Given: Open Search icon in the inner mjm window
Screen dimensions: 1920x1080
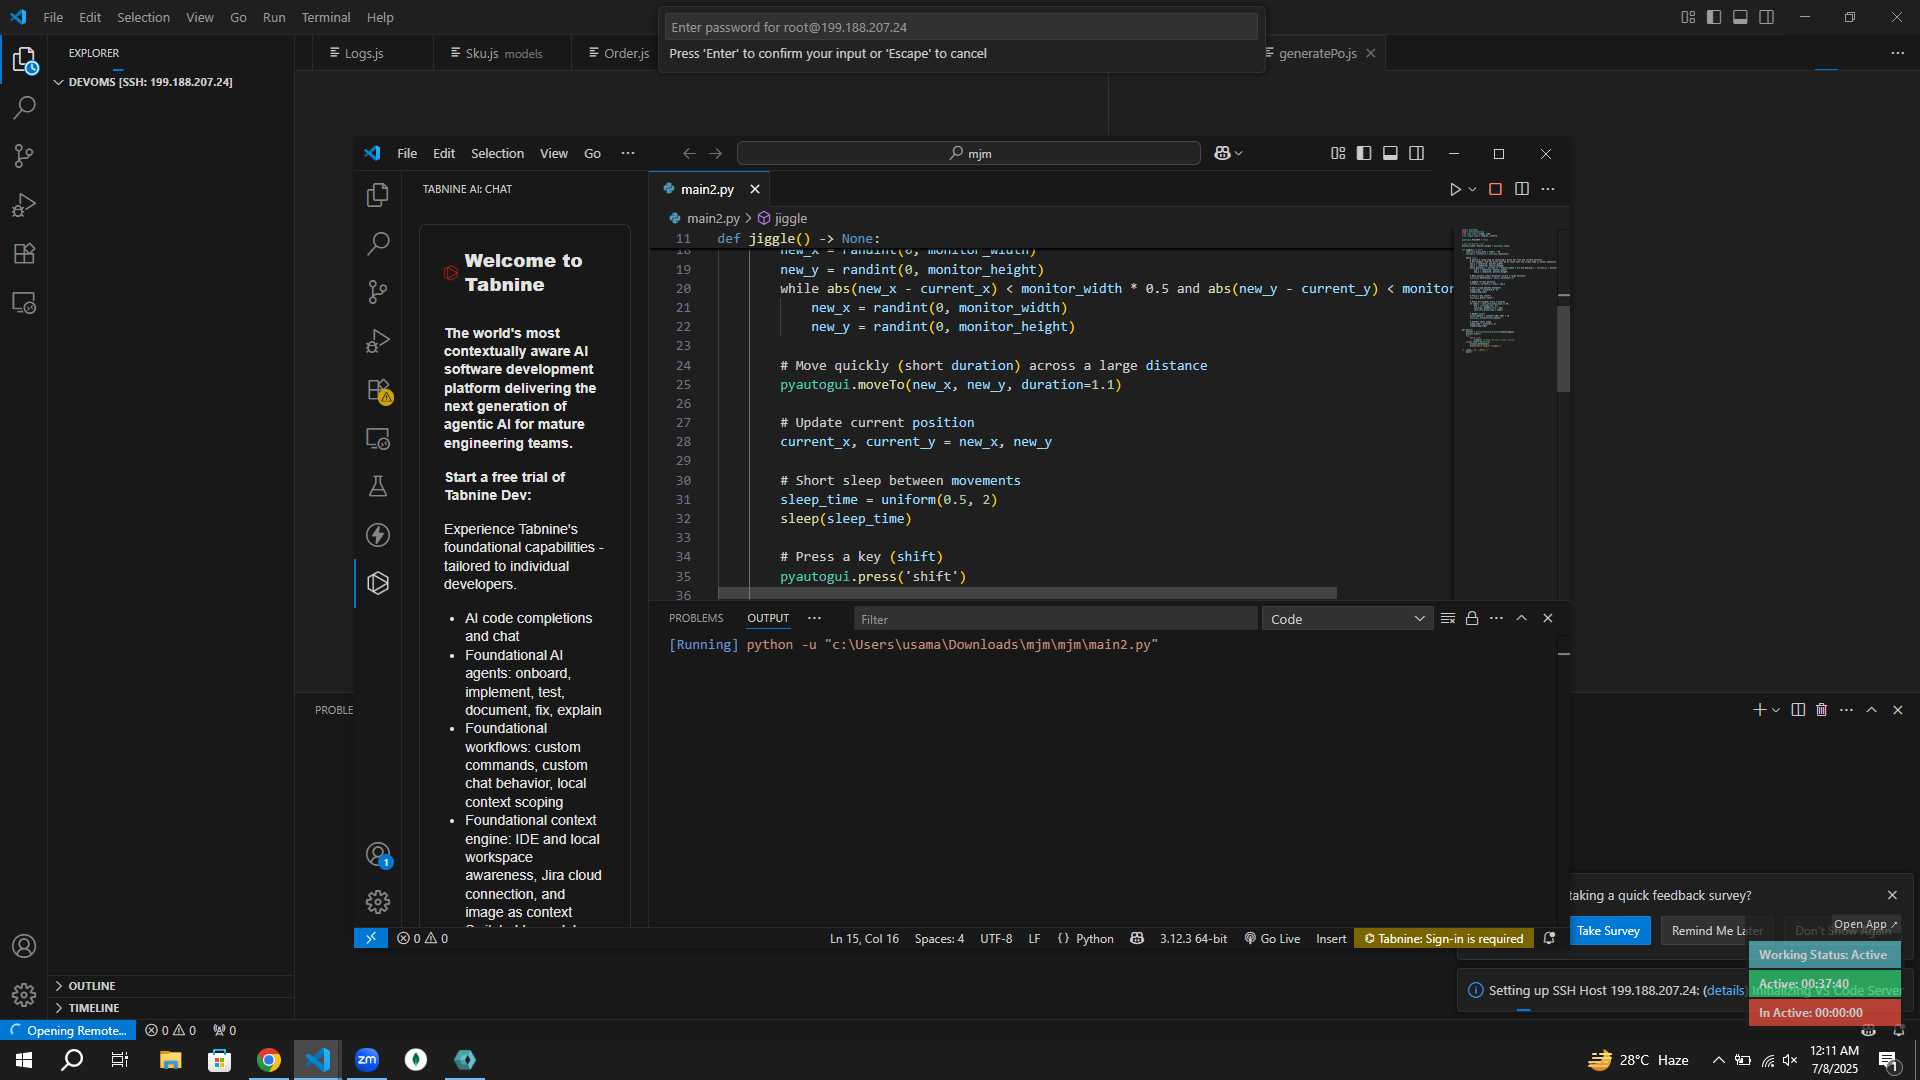Looking at the screenshot, I should tap(378, 243).
